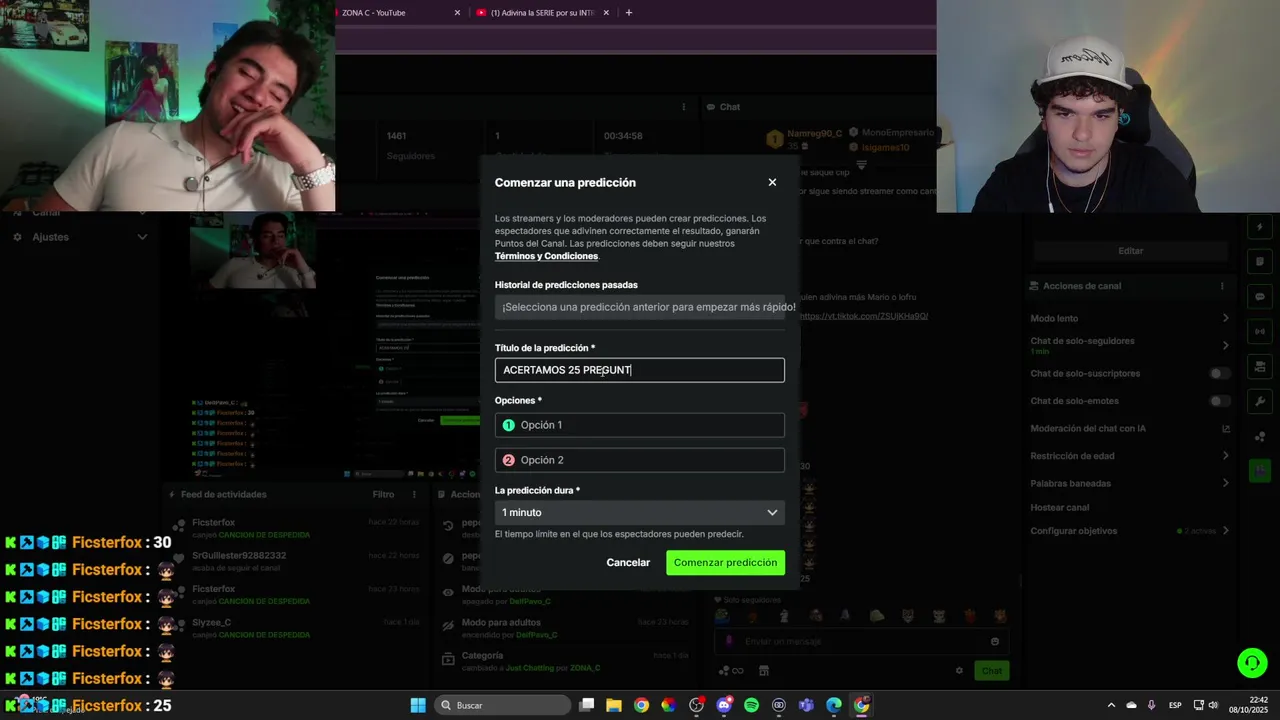Screen dimensions: 1280x720
Task: Open activity feed three-dot menu
Action: tap(414, 494)
